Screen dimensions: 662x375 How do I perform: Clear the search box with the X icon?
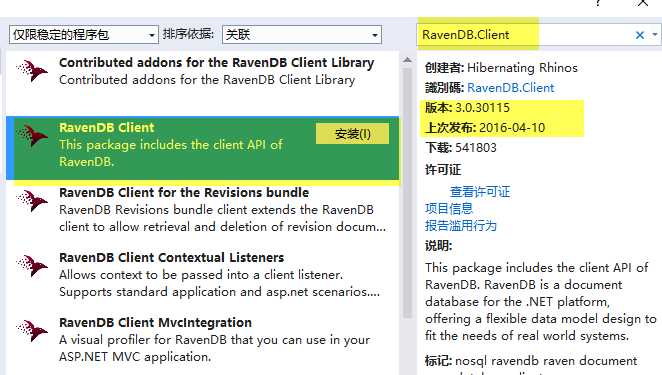tap(640, 35)
